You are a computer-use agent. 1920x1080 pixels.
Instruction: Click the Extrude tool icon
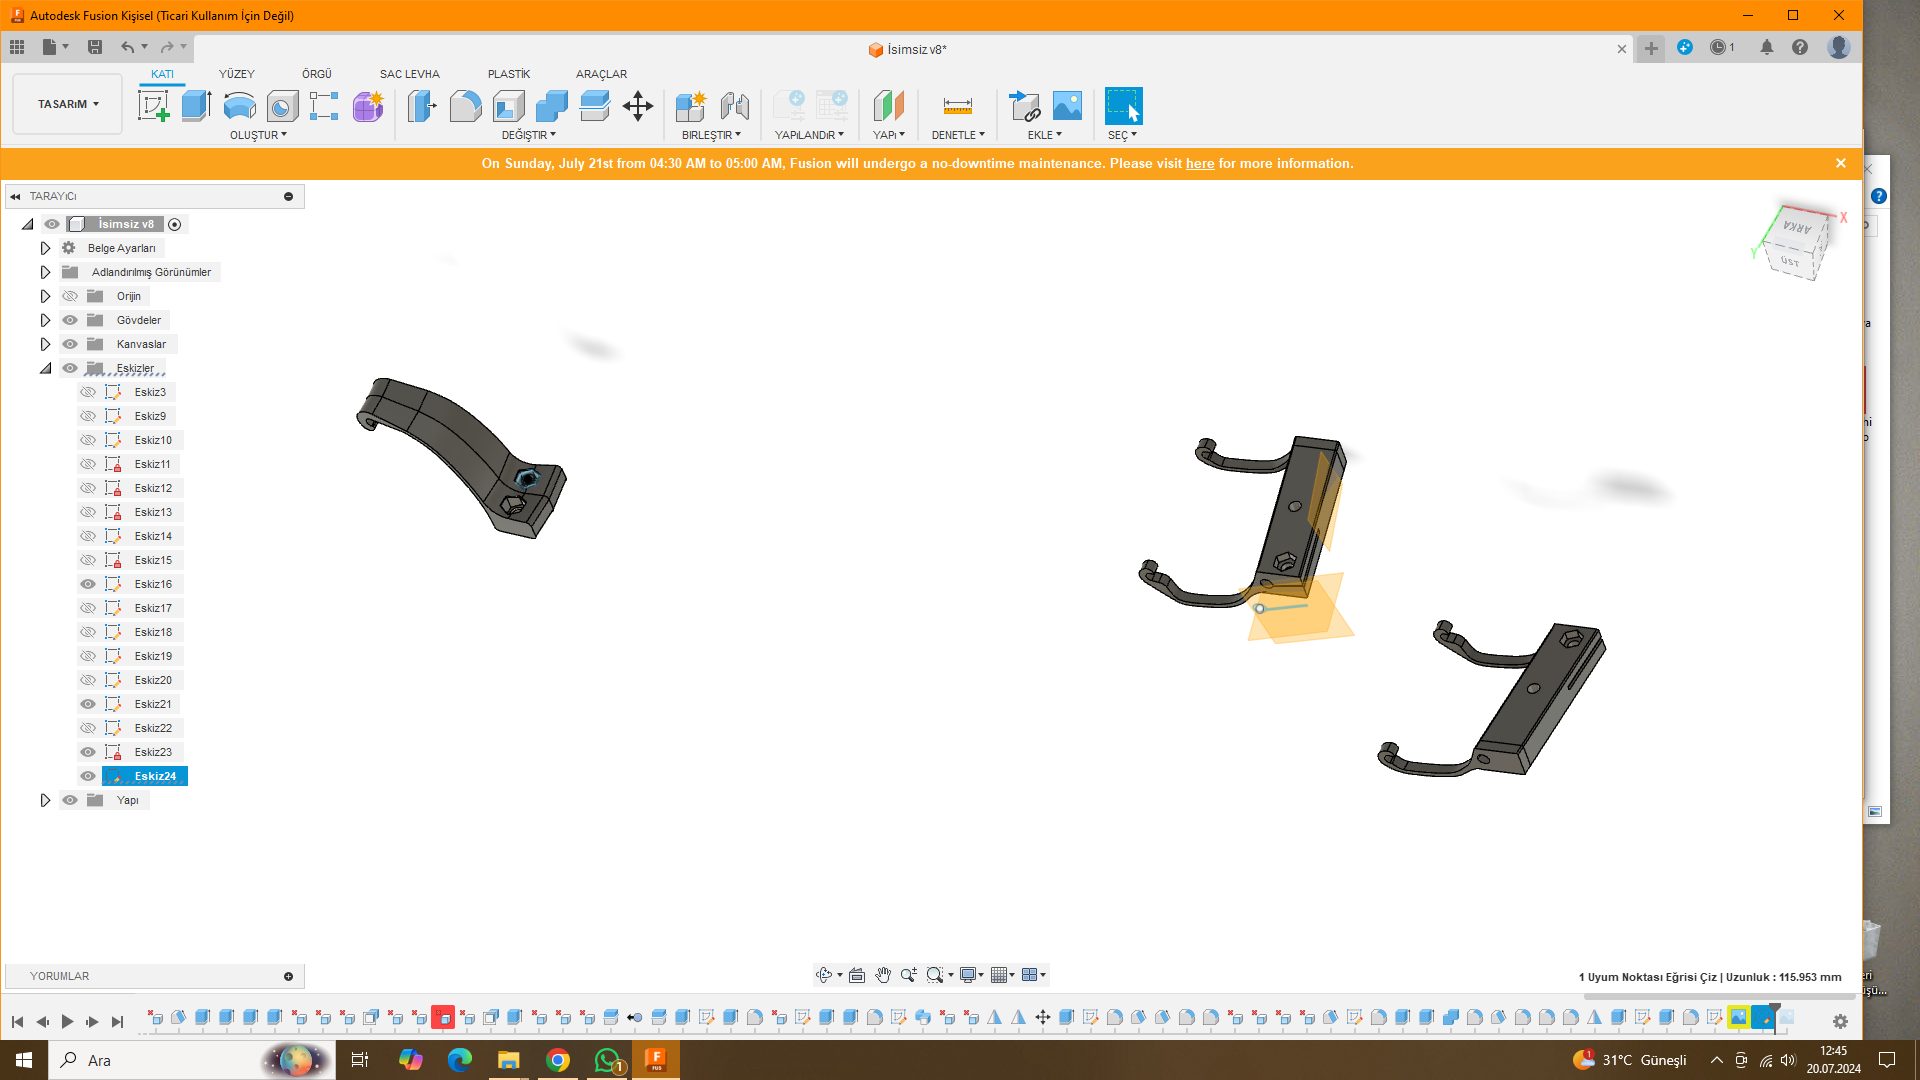click(x=196, y=106)
